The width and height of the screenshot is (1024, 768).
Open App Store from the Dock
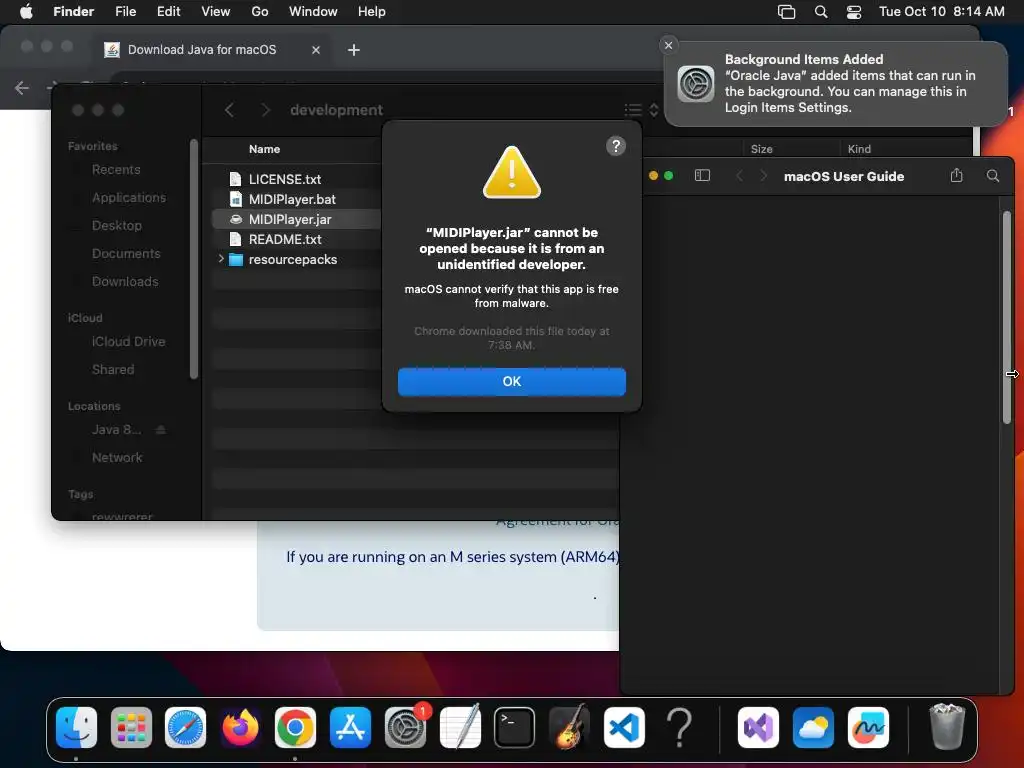coord(350,727)
